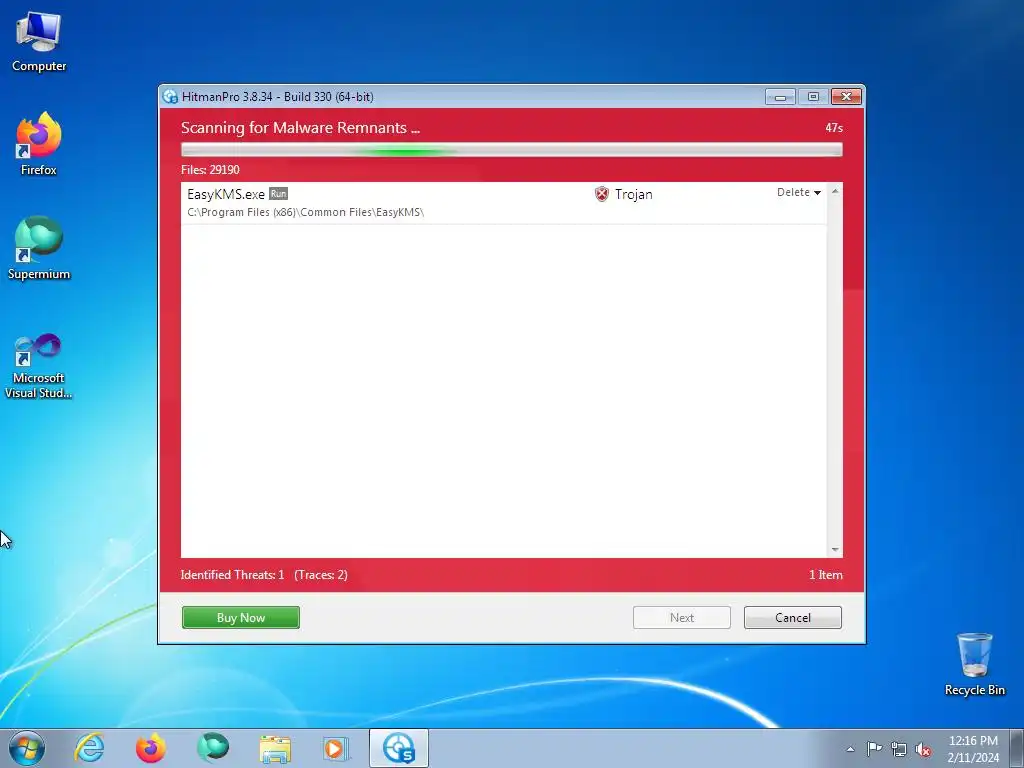Click the 1 Item status text
The width and height of the screenshot is (1024, 768).
click(x=825, y=575)
